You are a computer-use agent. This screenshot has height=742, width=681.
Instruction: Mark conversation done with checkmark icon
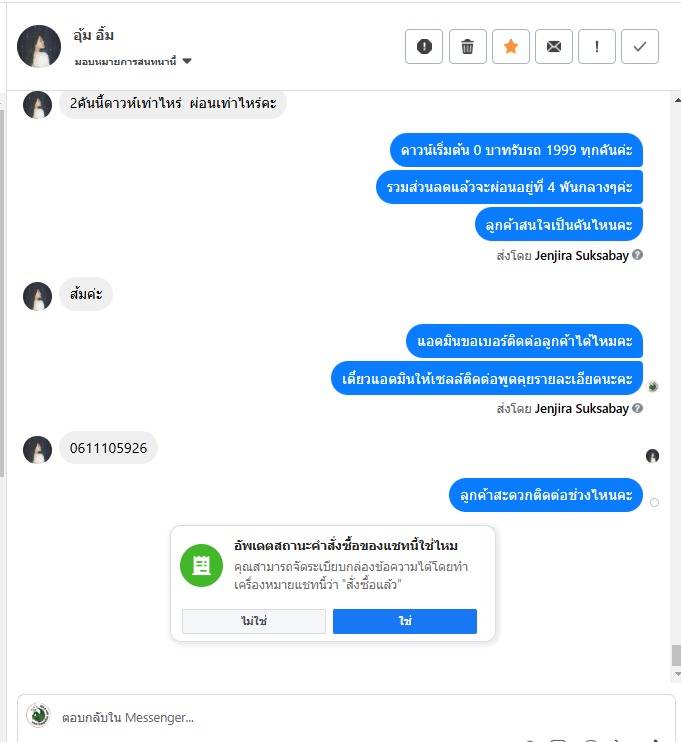[640, 46]
